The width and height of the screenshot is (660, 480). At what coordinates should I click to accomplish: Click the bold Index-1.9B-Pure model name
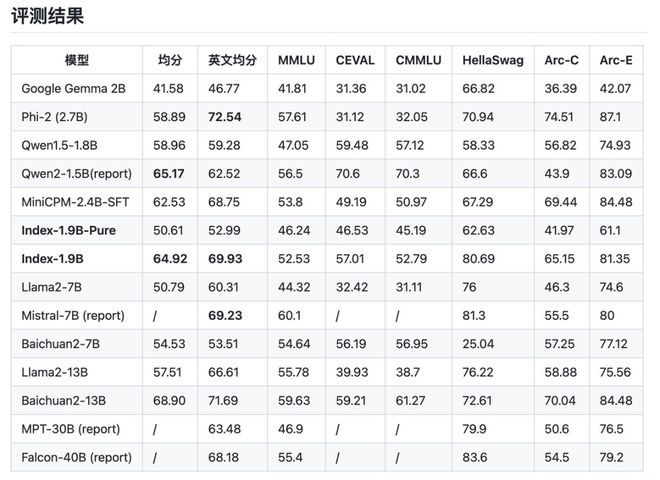pyautogui.click(x=69, y=230)
